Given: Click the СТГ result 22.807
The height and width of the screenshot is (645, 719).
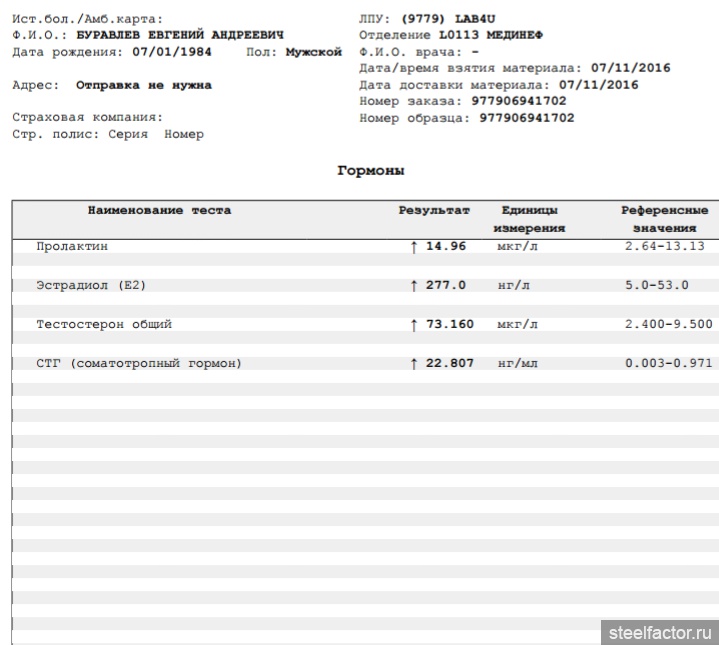Looking at the screenshot, I should coord(450,363).
